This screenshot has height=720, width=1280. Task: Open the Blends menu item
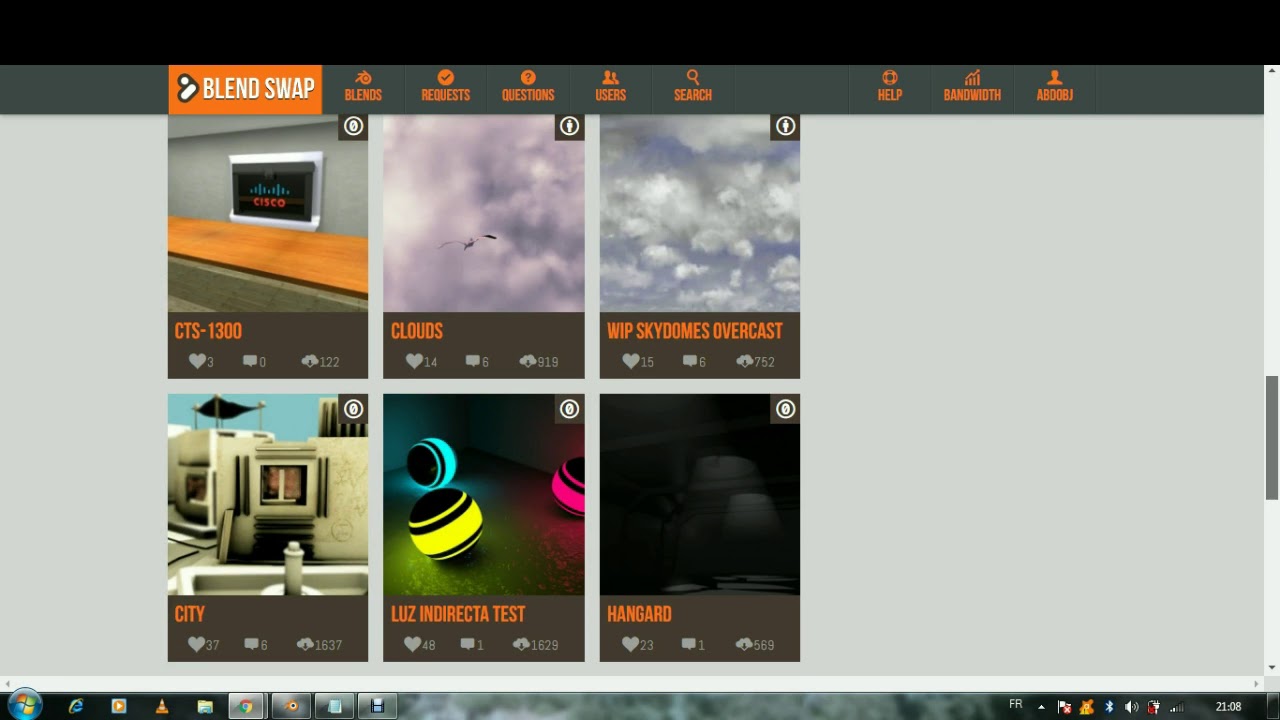[x=363, y=87]
